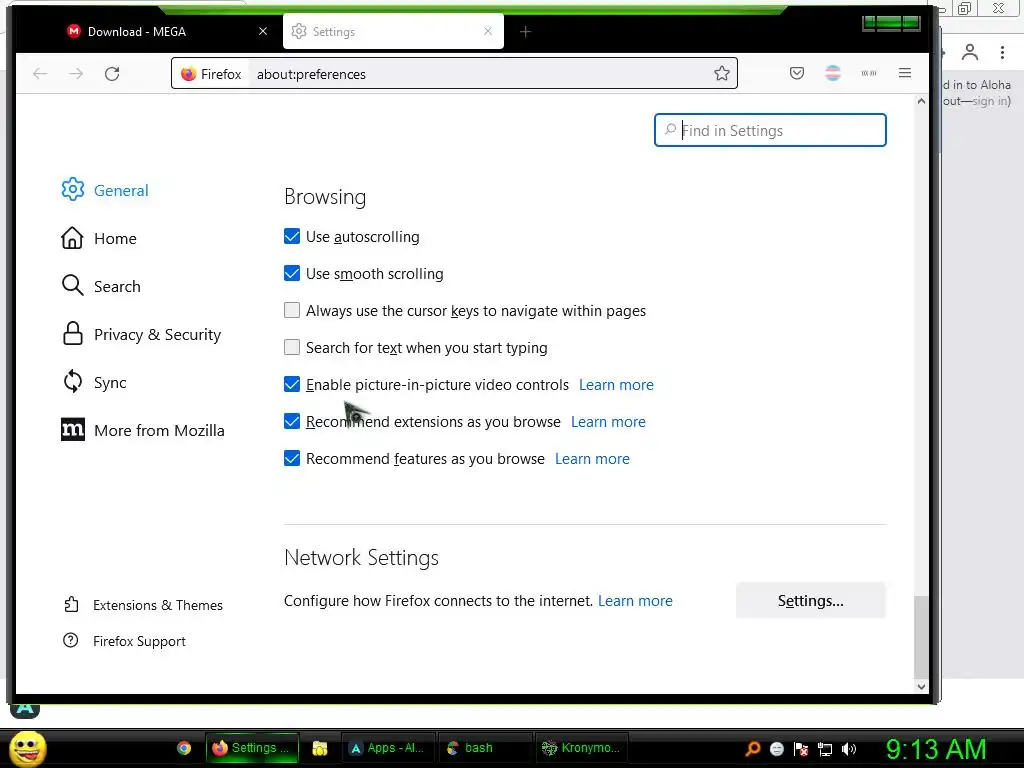
Task: Click settings page vertical scrollbar thumb
Action: [921, 637]
